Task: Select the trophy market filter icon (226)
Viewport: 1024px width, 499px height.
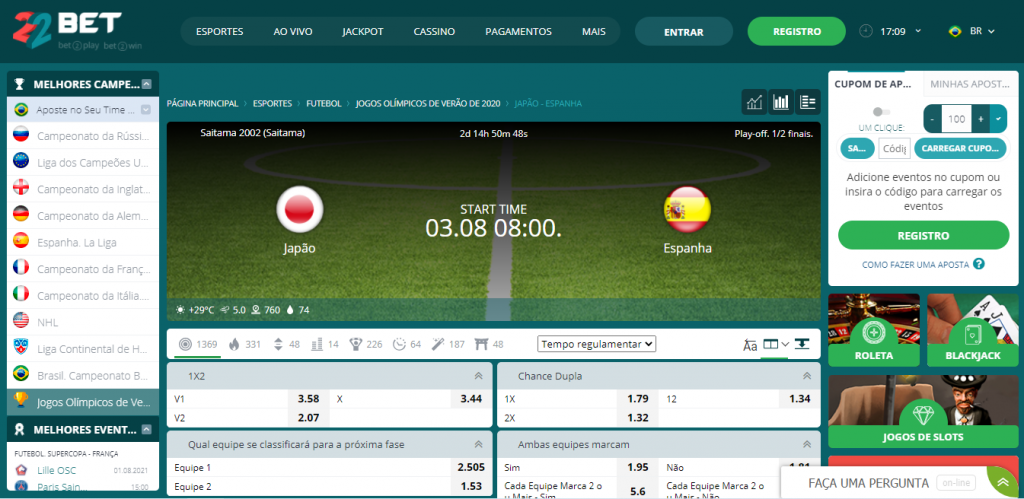Action: pyautogui.click(x=356, y=344)
